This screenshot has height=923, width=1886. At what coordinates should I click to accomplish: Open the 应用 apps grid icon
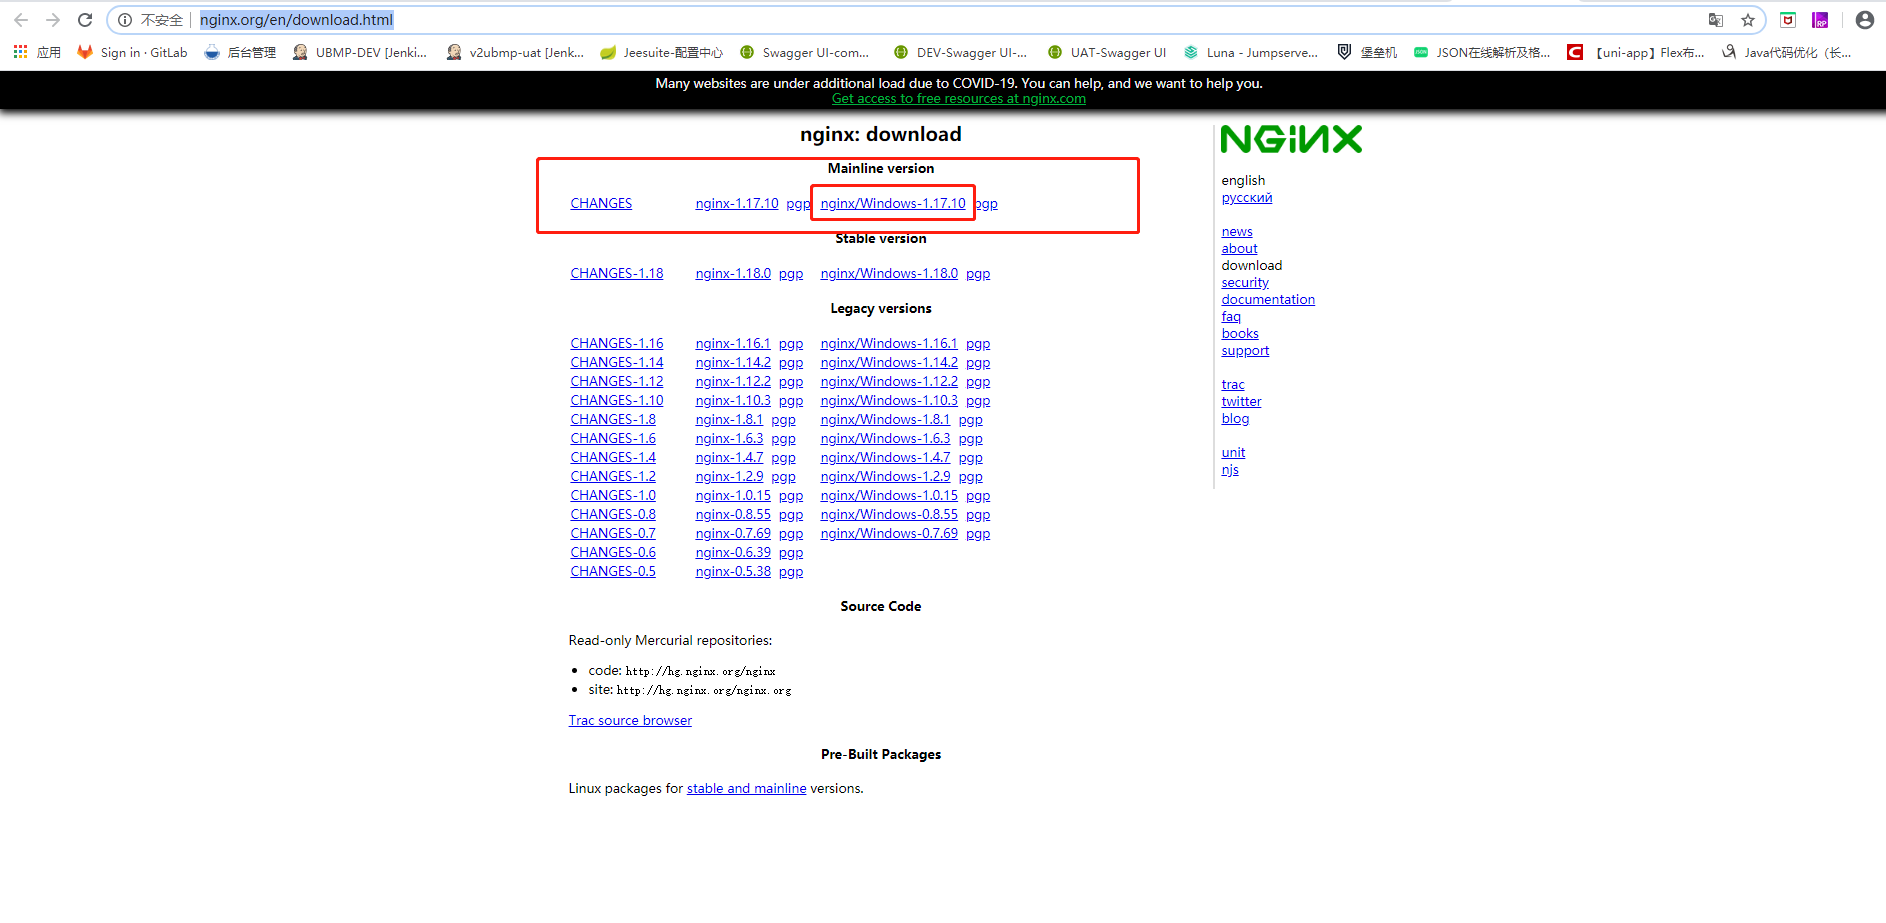tap(19, 52)
